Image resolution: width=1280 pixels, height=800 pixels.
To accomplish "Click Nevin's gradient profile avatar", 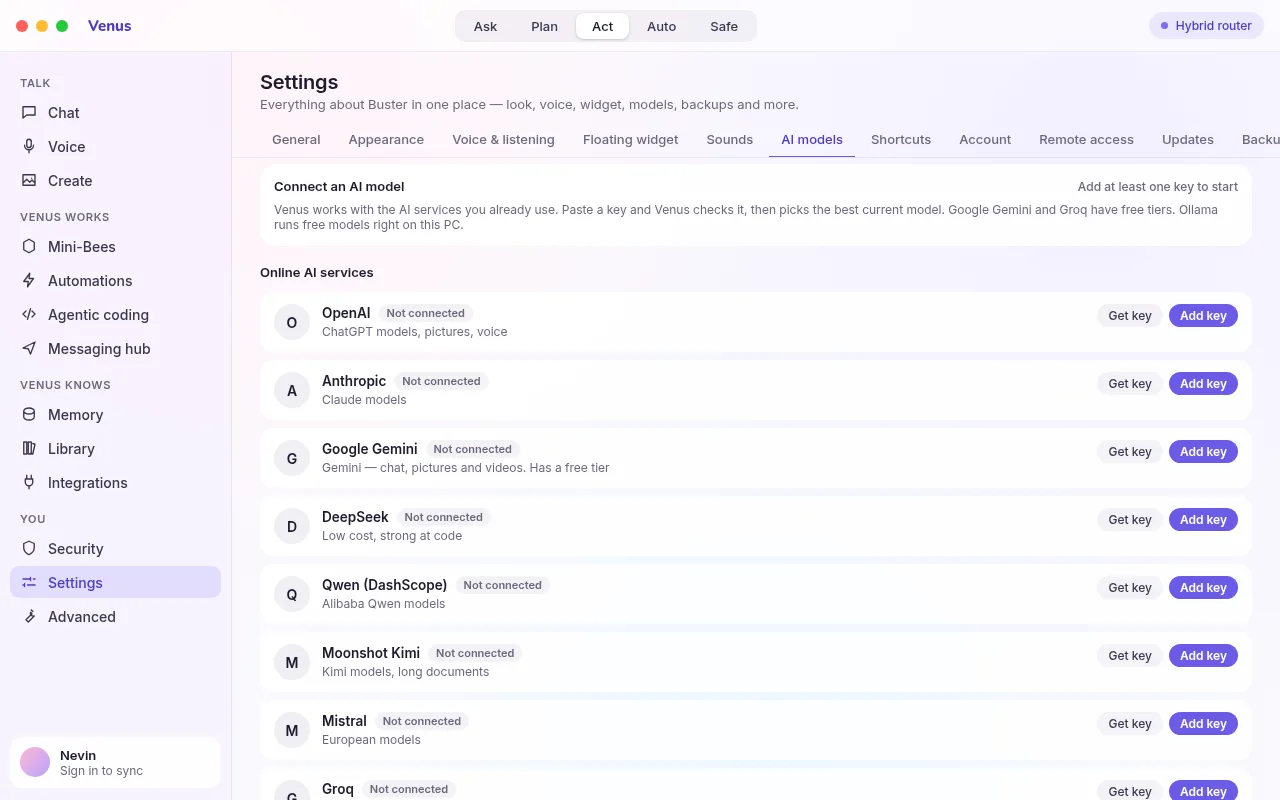I will pyautogui.click(x=35, y=762).
